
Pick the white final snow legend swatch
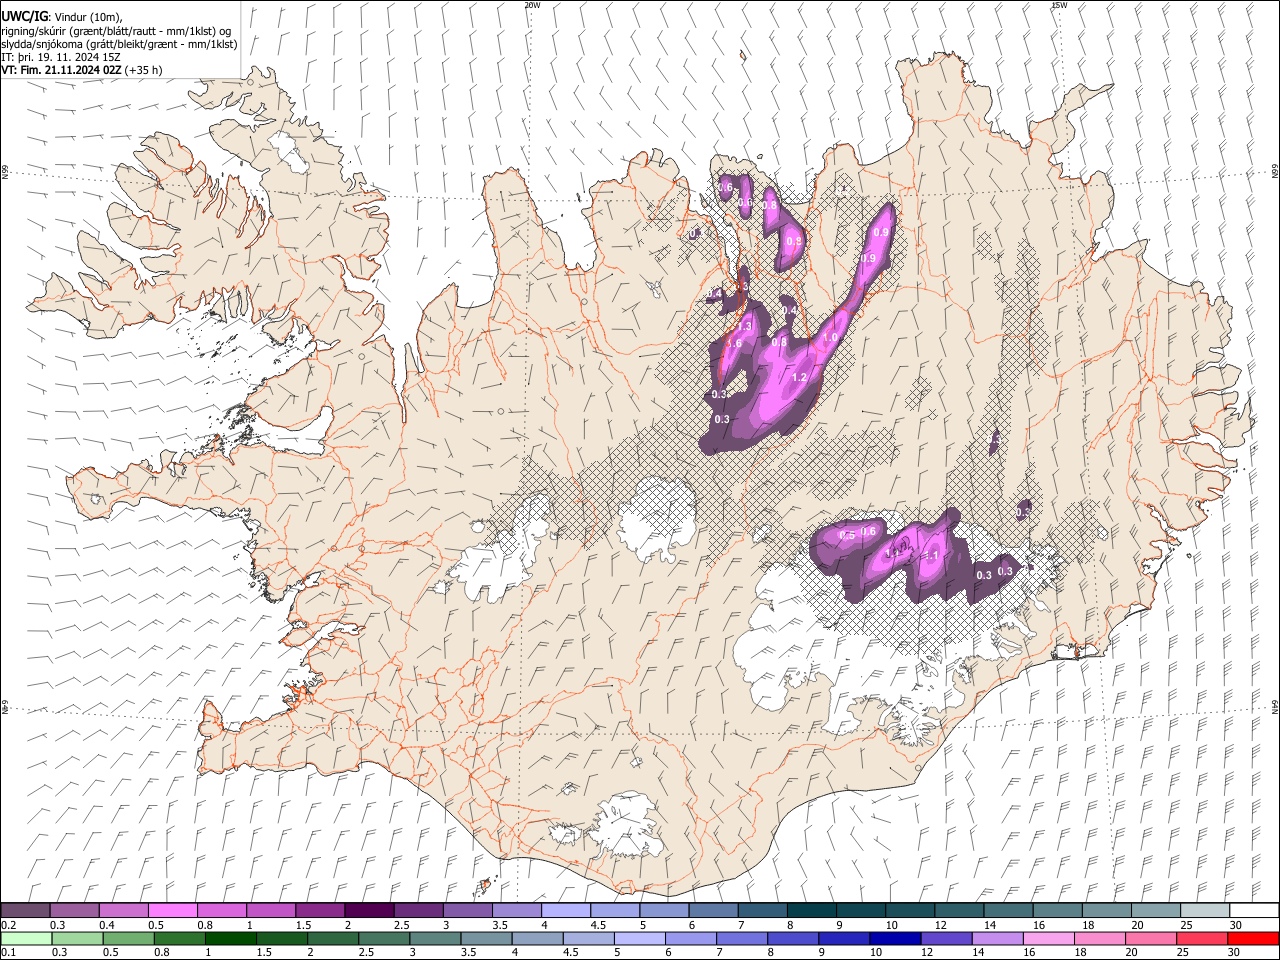1254,910
